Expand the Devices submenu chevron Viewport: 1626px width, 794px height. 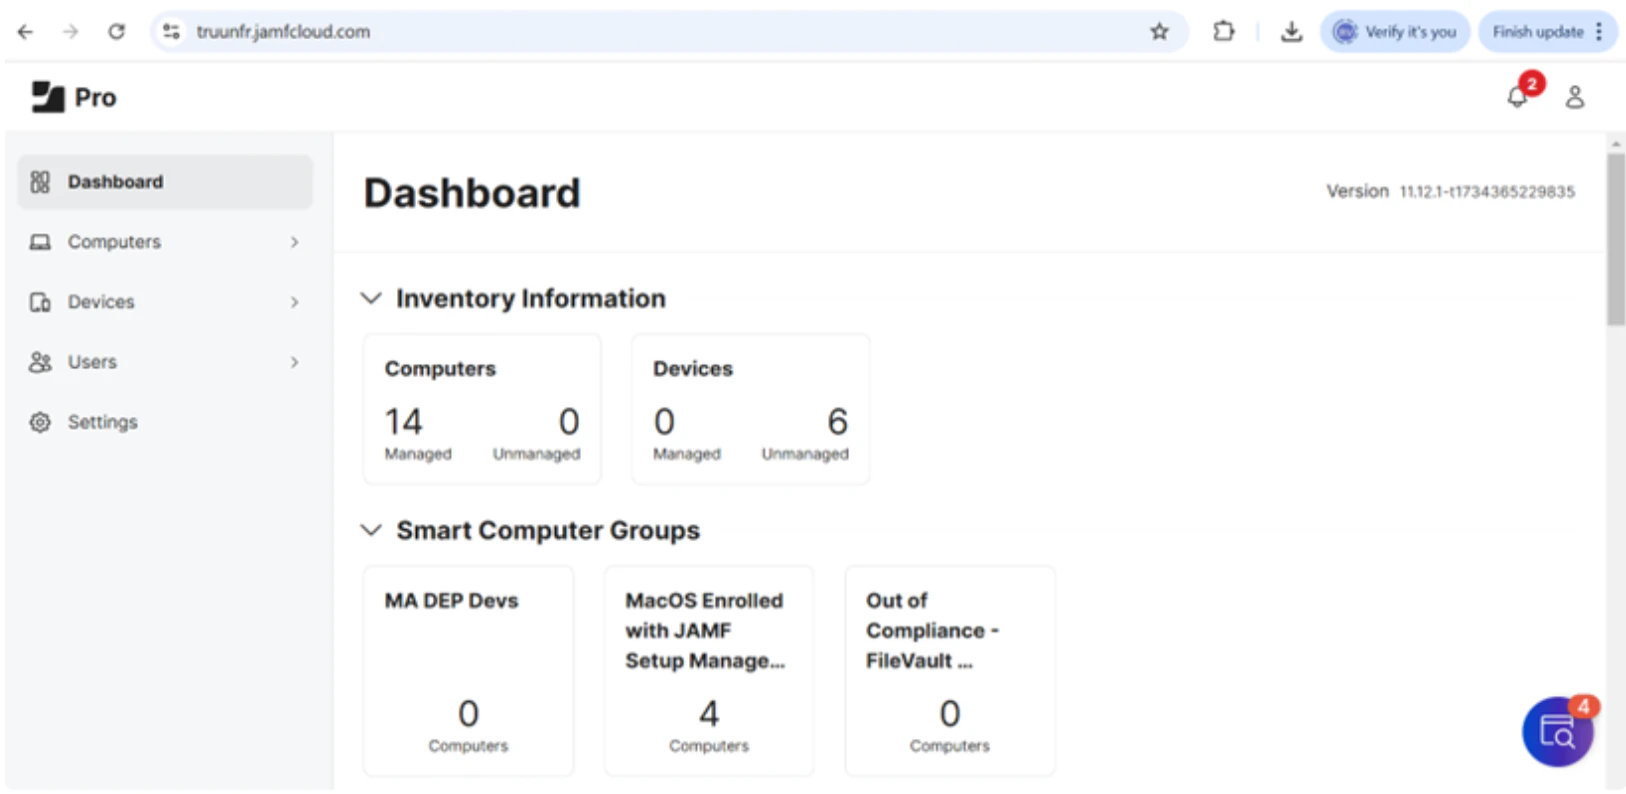coord(294,302)
